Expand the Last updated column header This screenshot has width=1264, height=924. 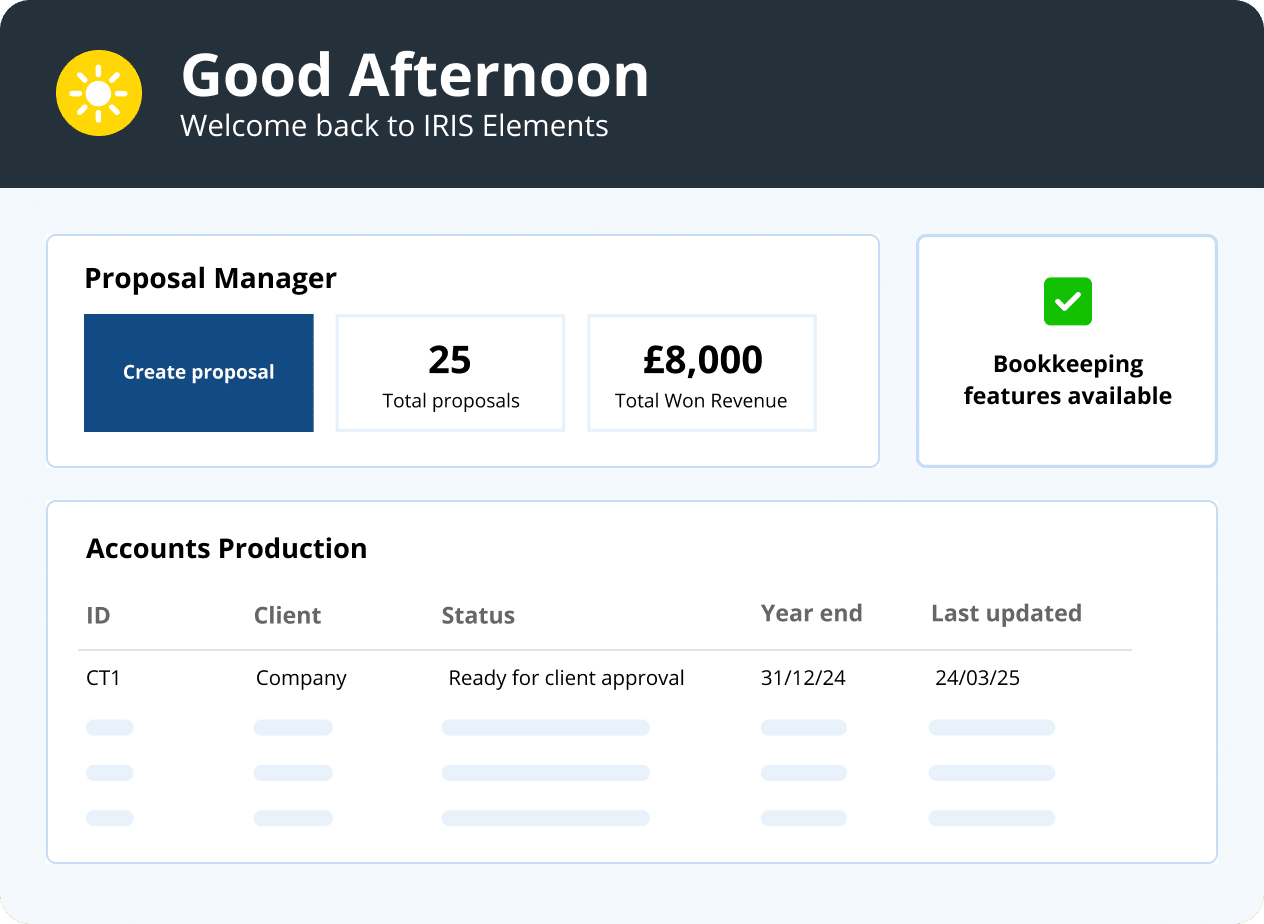pos(1006,612)
